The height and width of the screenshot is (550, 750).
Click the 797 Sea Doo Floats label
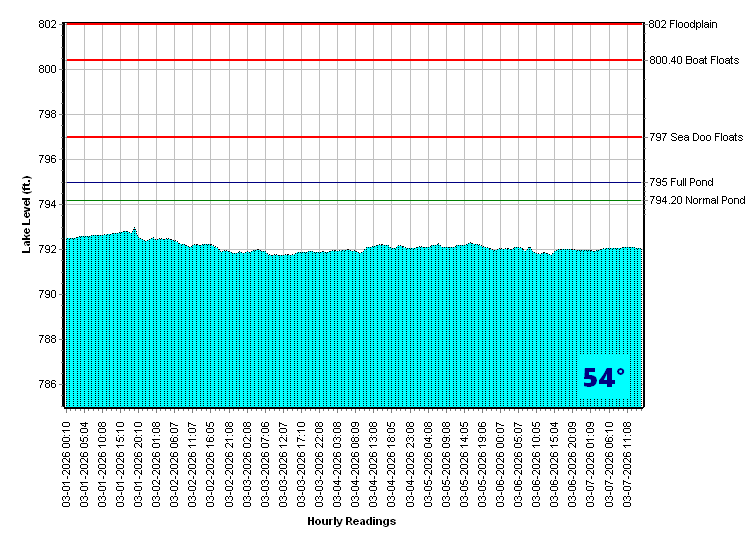coord(696,137)
